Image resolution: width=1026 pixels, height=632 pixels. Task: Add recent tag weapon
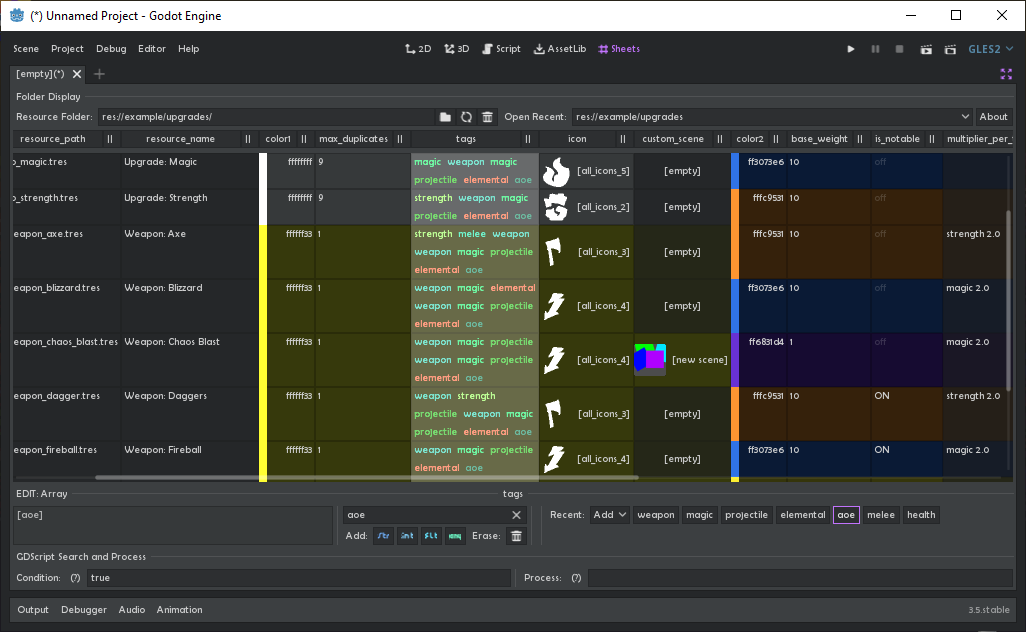coord(656,515)
